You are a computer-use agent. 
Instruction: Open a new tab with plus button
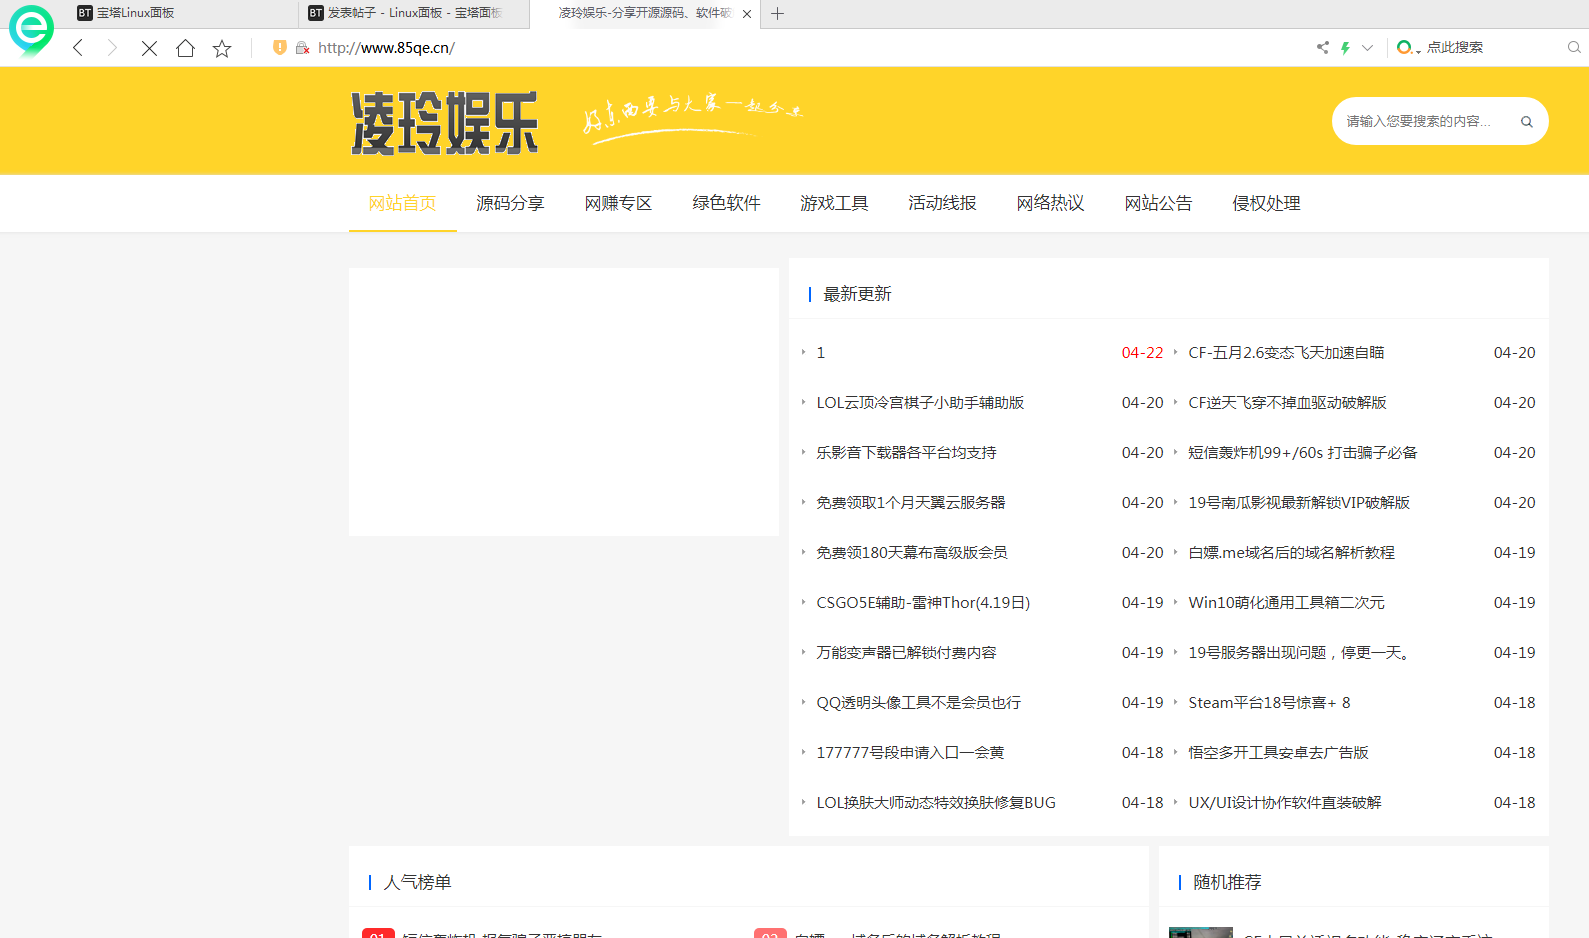click(777, 13)
